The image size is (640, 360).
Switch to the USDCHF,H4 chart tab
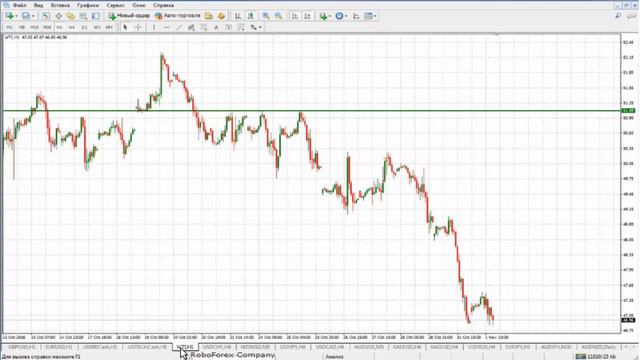tap(217, 347)
